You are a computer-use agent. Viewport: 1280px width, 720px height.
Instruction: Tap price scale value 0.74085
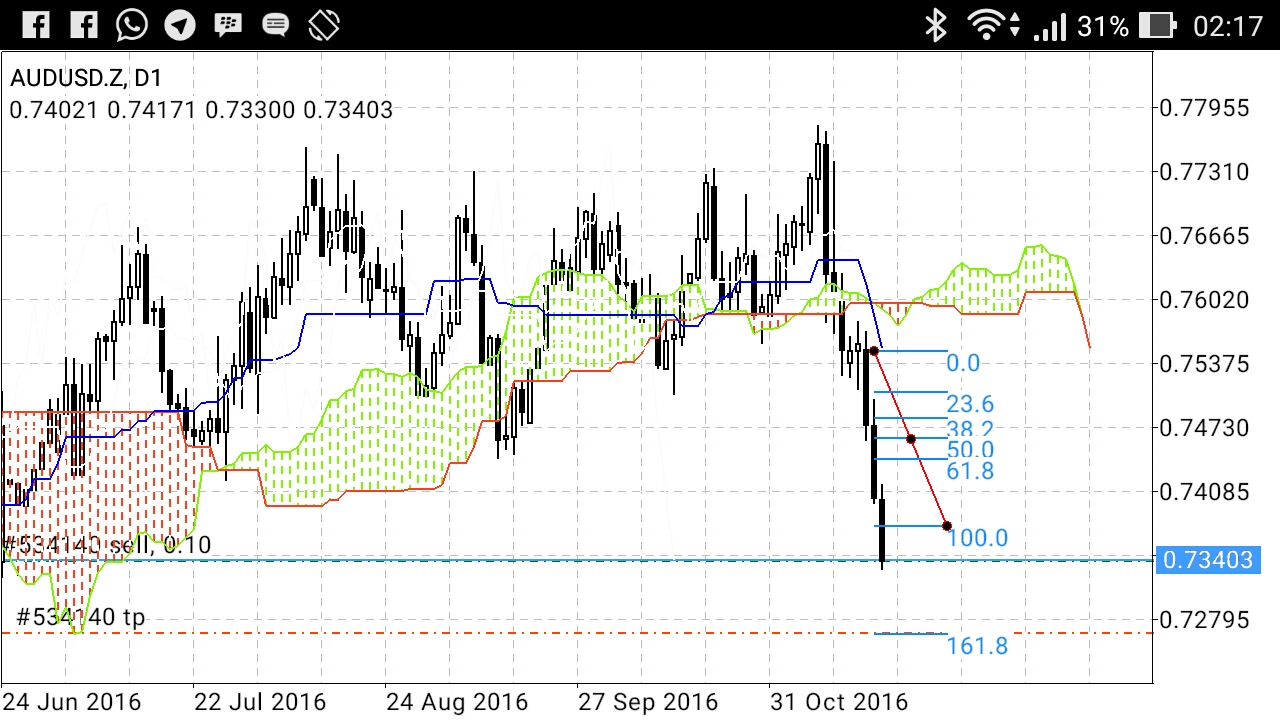1204,492
